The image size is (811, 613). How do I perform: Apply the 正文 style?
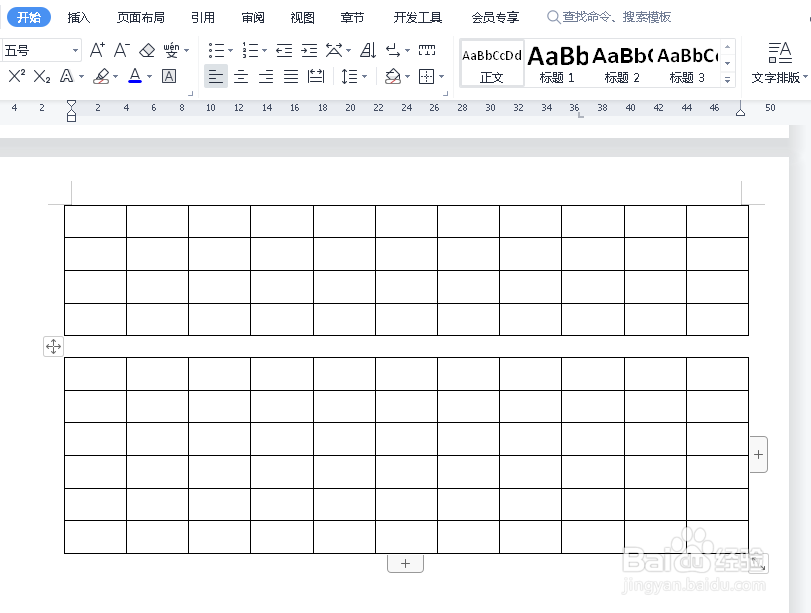(x=492, y=63)
